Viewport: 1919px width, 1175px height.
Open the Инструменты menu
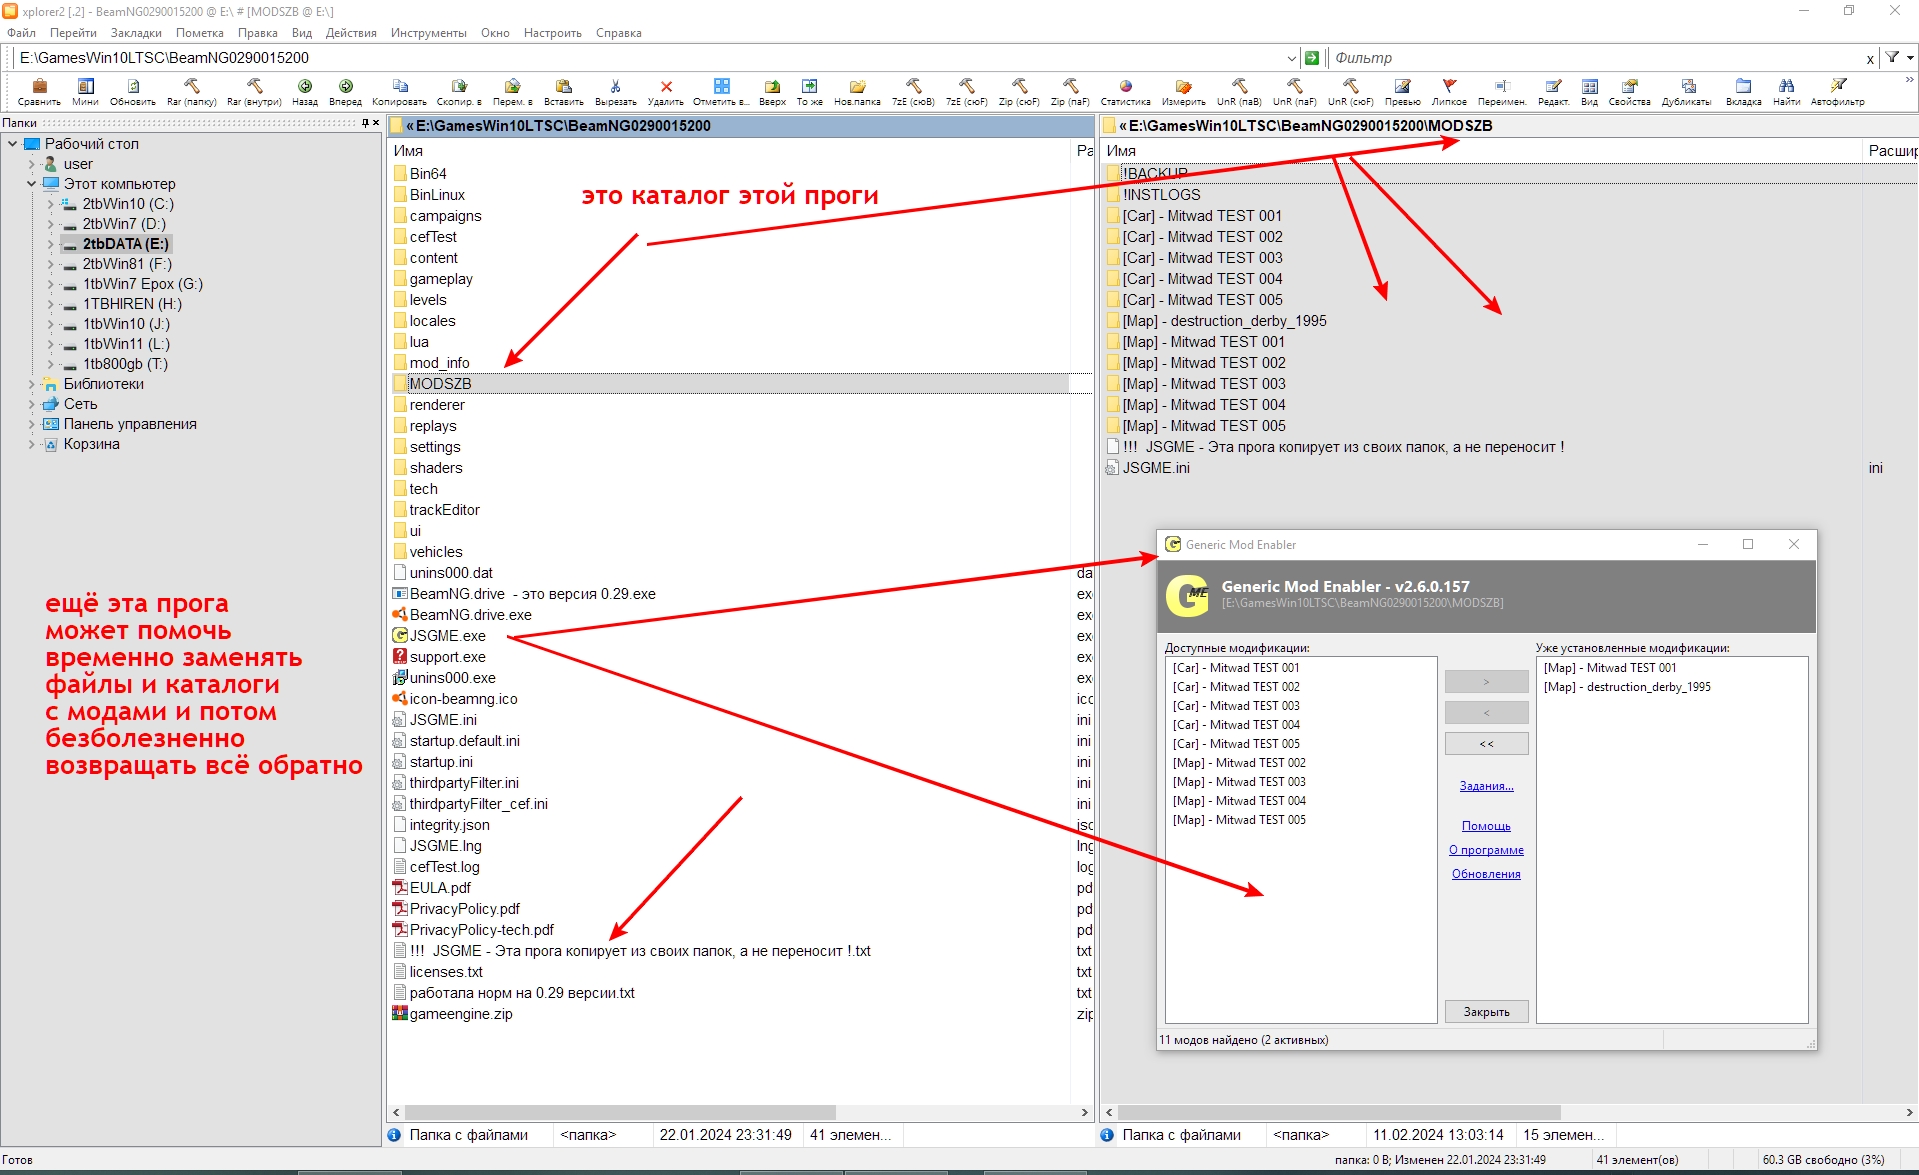click(x=428, y=33)
